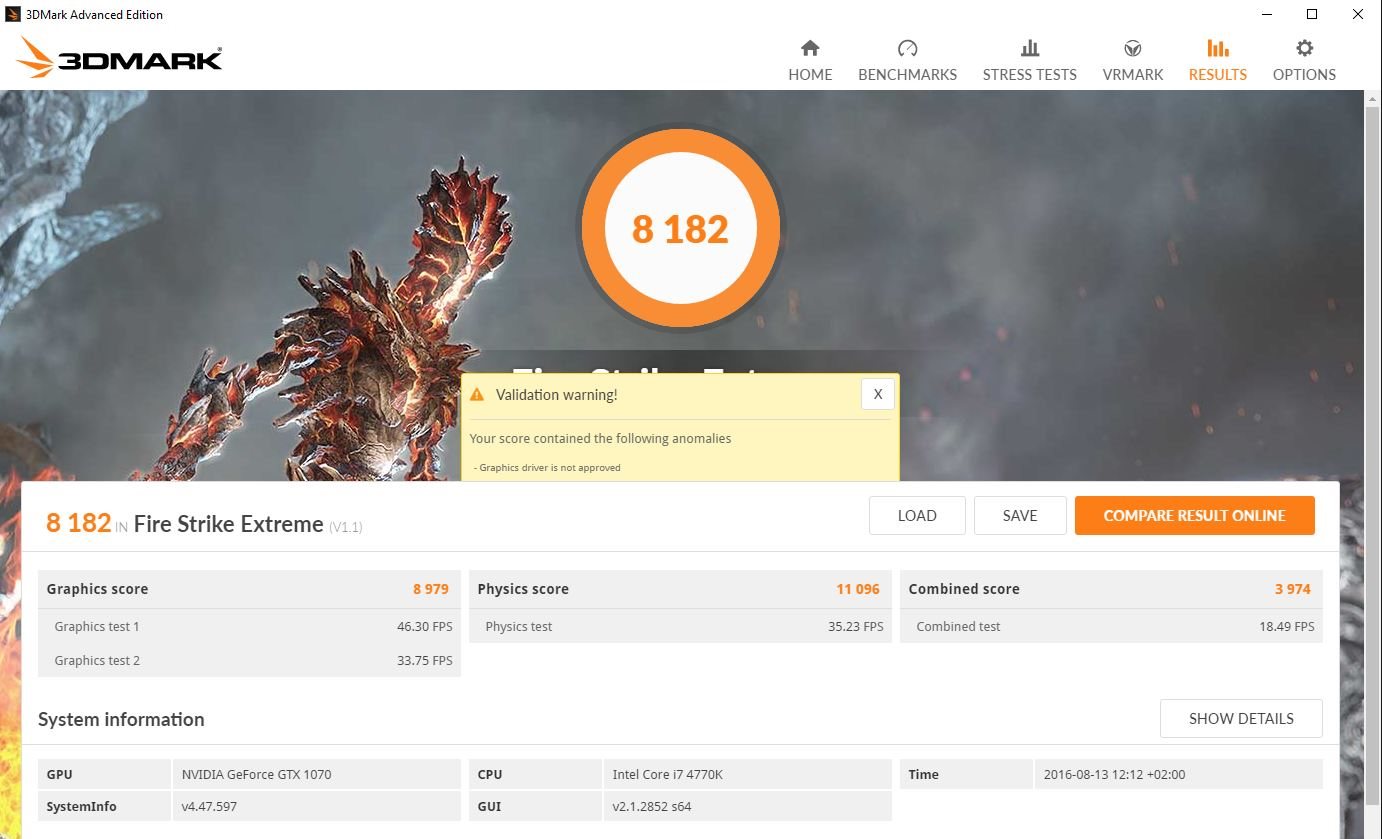Click the Combined score header label
The height and width of the screenshot is (839, 1382).
coord(964,589)
